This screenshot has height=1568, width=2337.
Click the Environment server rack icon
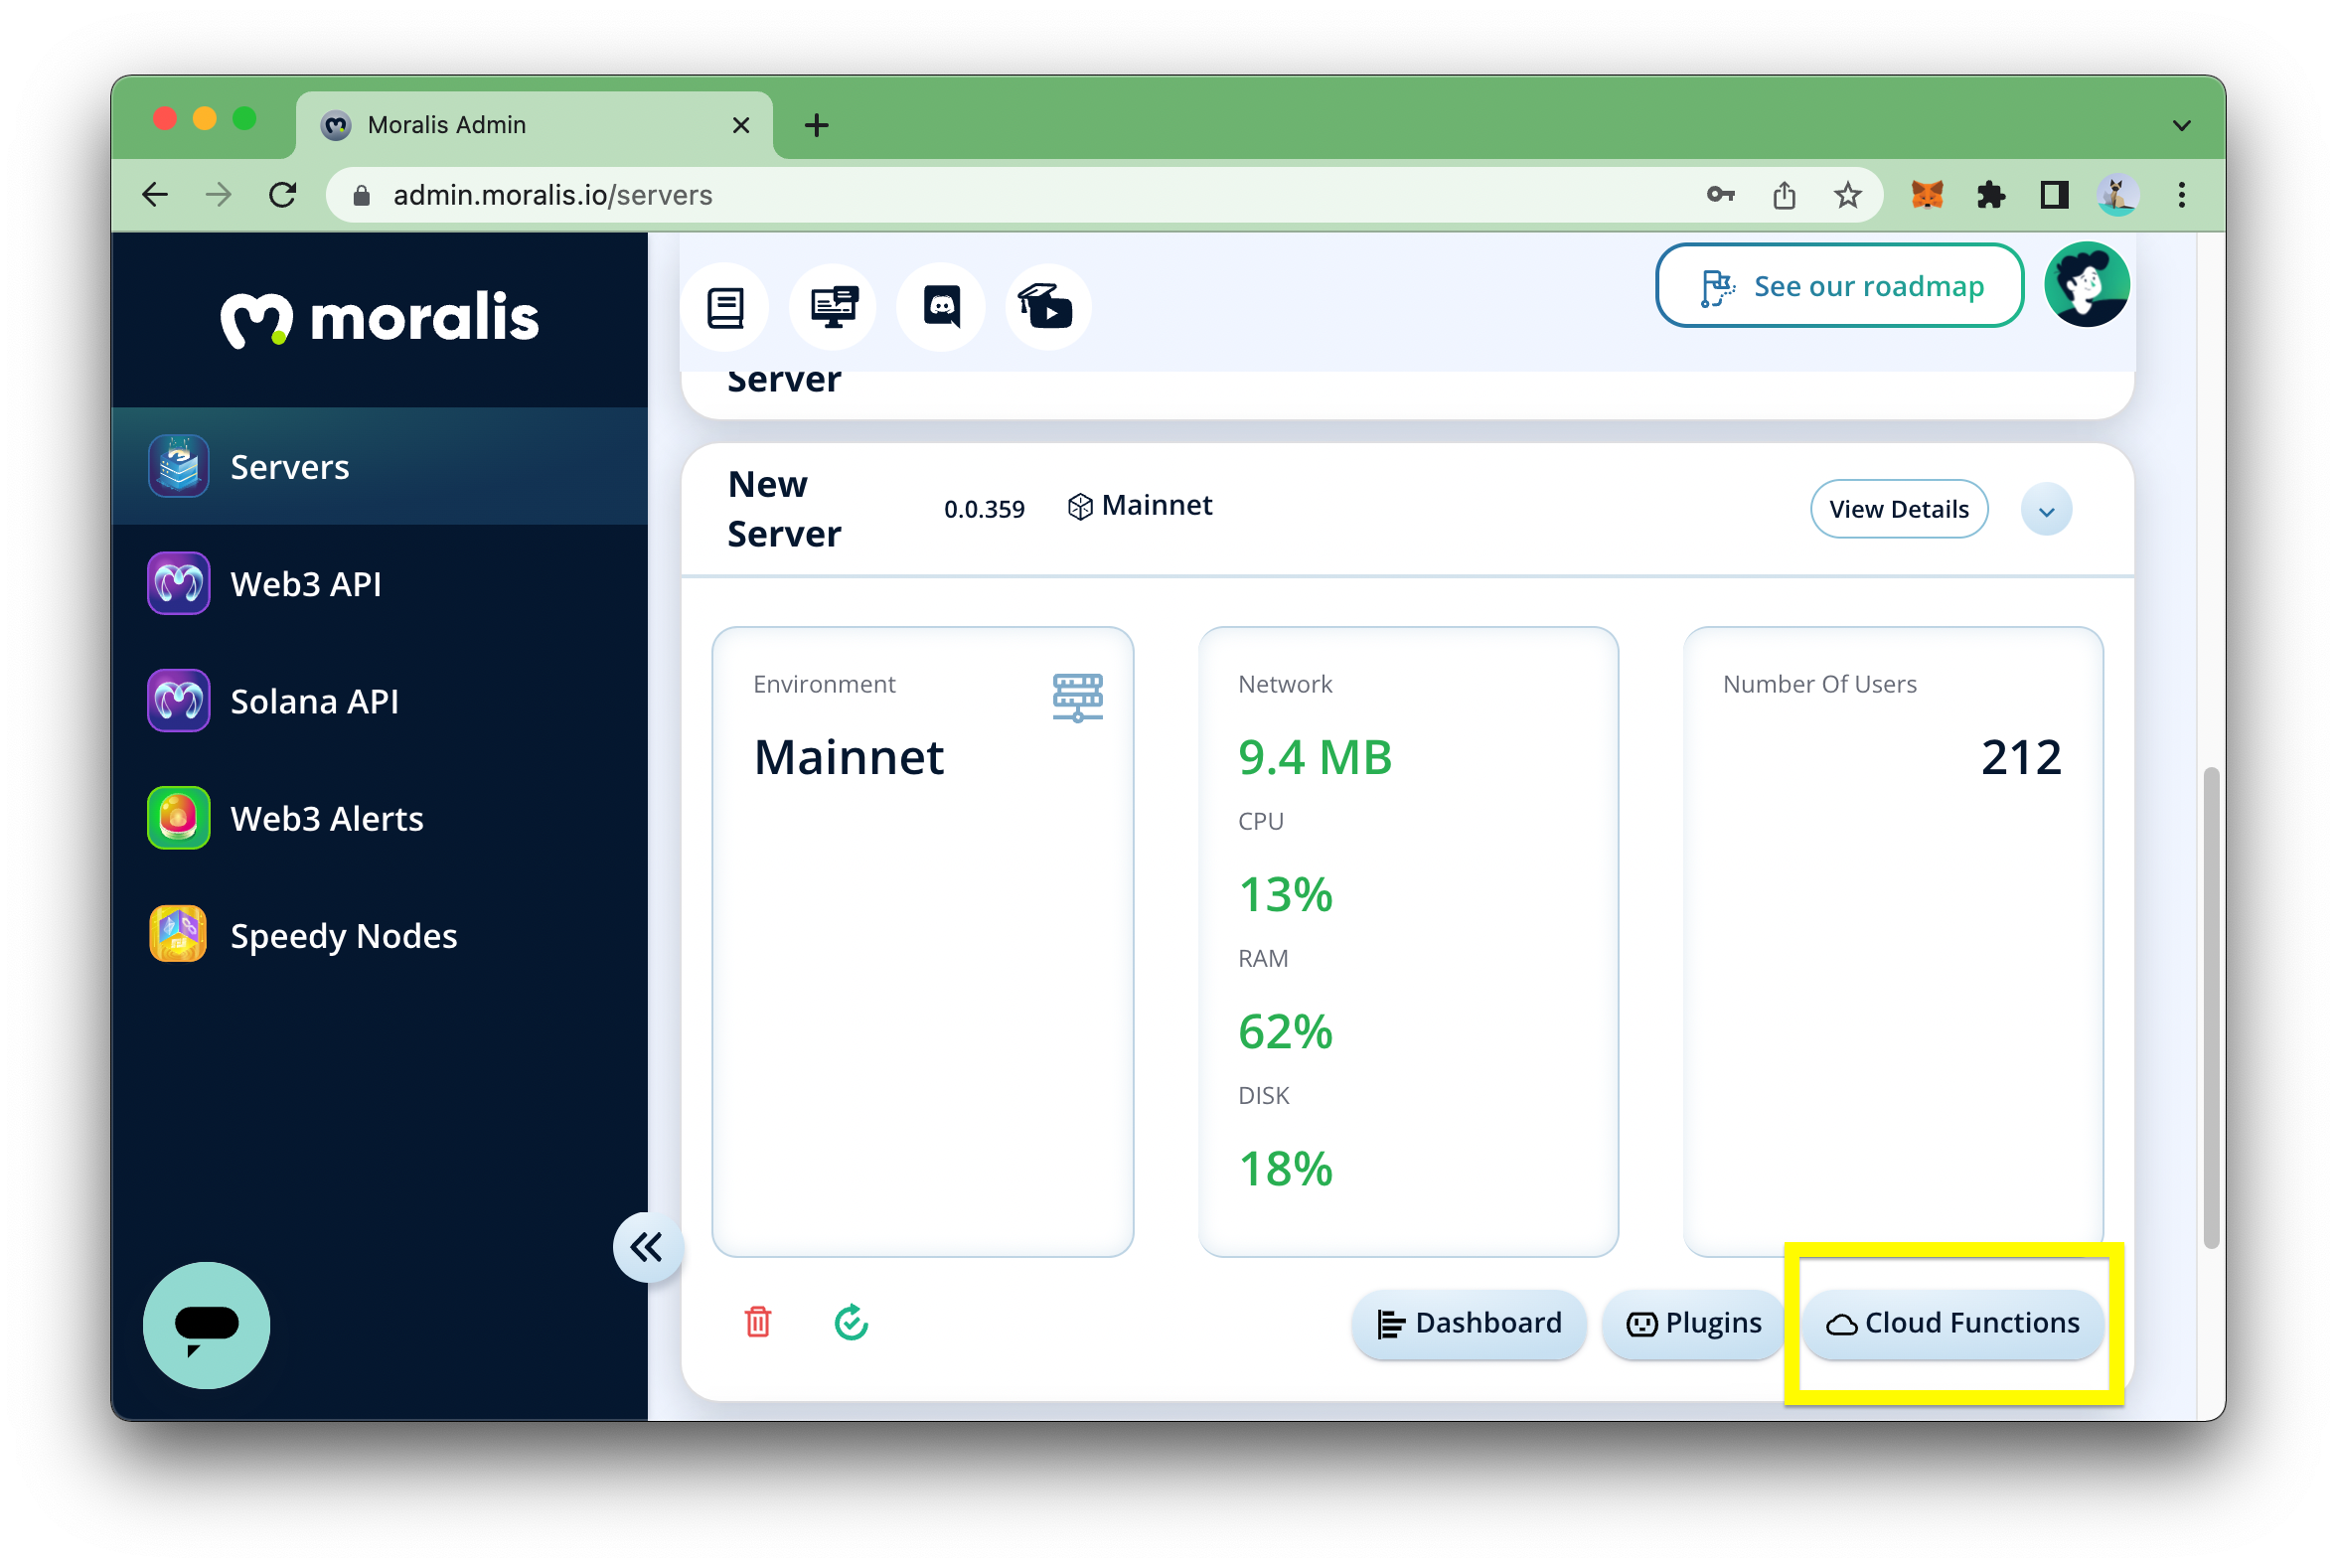click(x=1077, y=697)
